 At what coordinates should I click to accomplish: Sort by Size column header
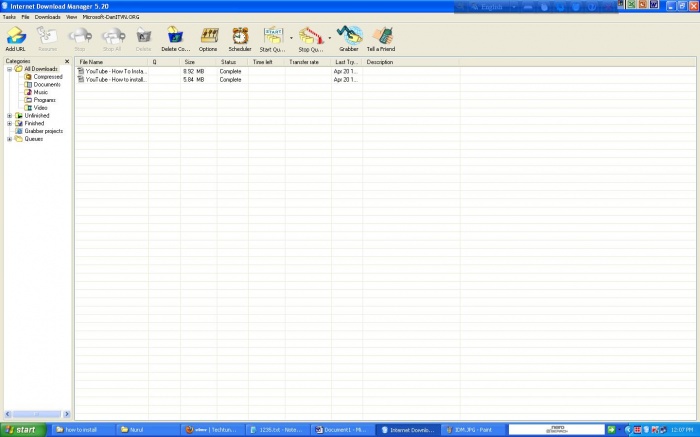(198, 62)
